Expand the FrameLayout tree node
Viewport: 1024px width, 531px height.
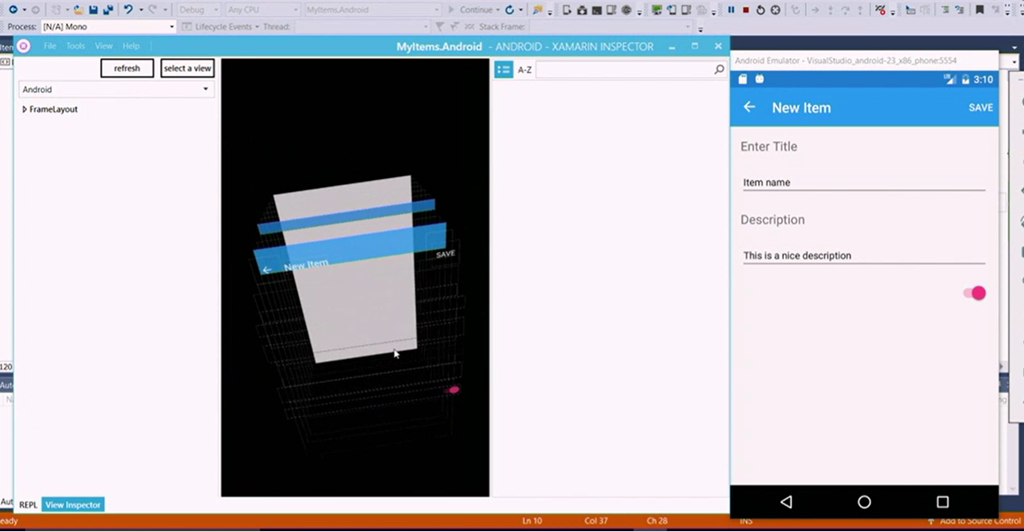click(x=24, y=109)
